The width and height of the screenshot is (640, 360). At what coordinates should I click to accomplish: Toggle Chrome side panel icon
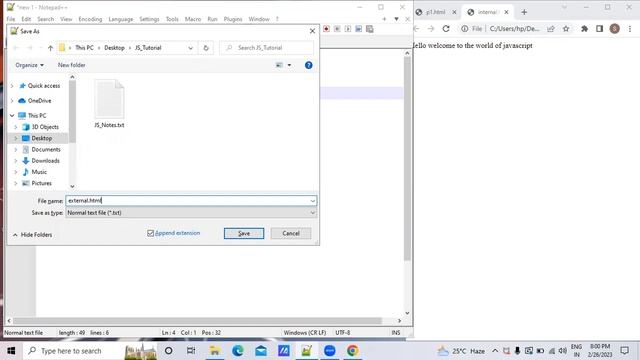pyautogui.click(x=599, y=29)
